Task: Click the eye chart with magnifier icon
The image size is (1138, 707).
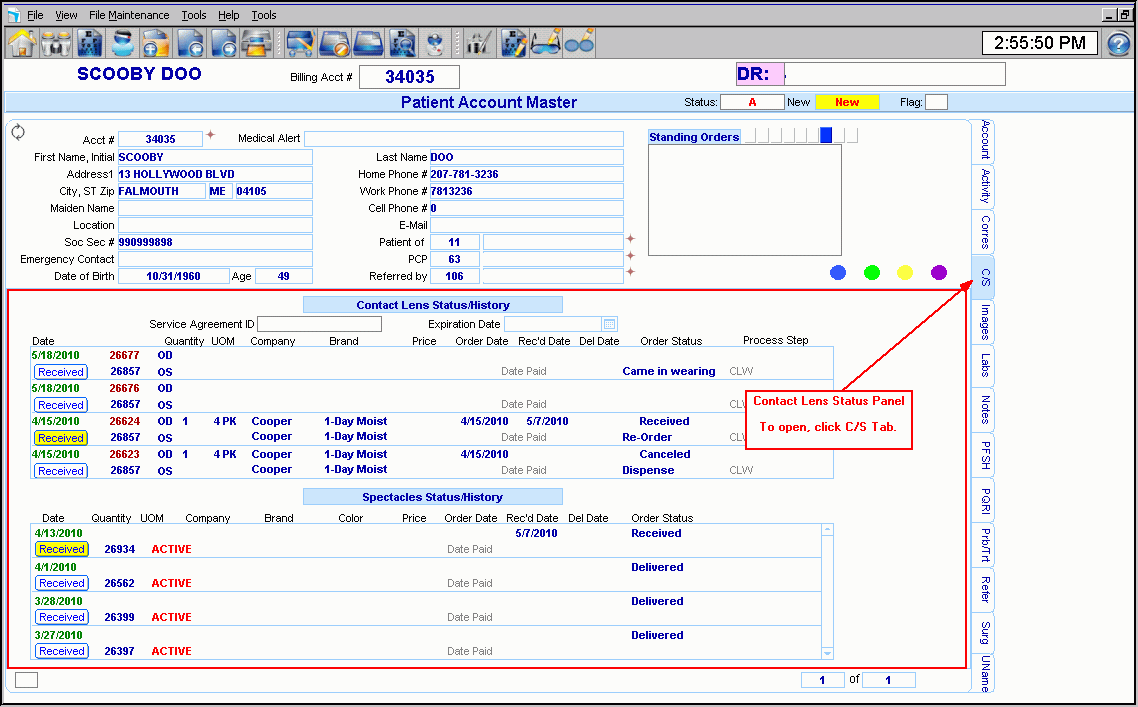Action: coord(402,43)
